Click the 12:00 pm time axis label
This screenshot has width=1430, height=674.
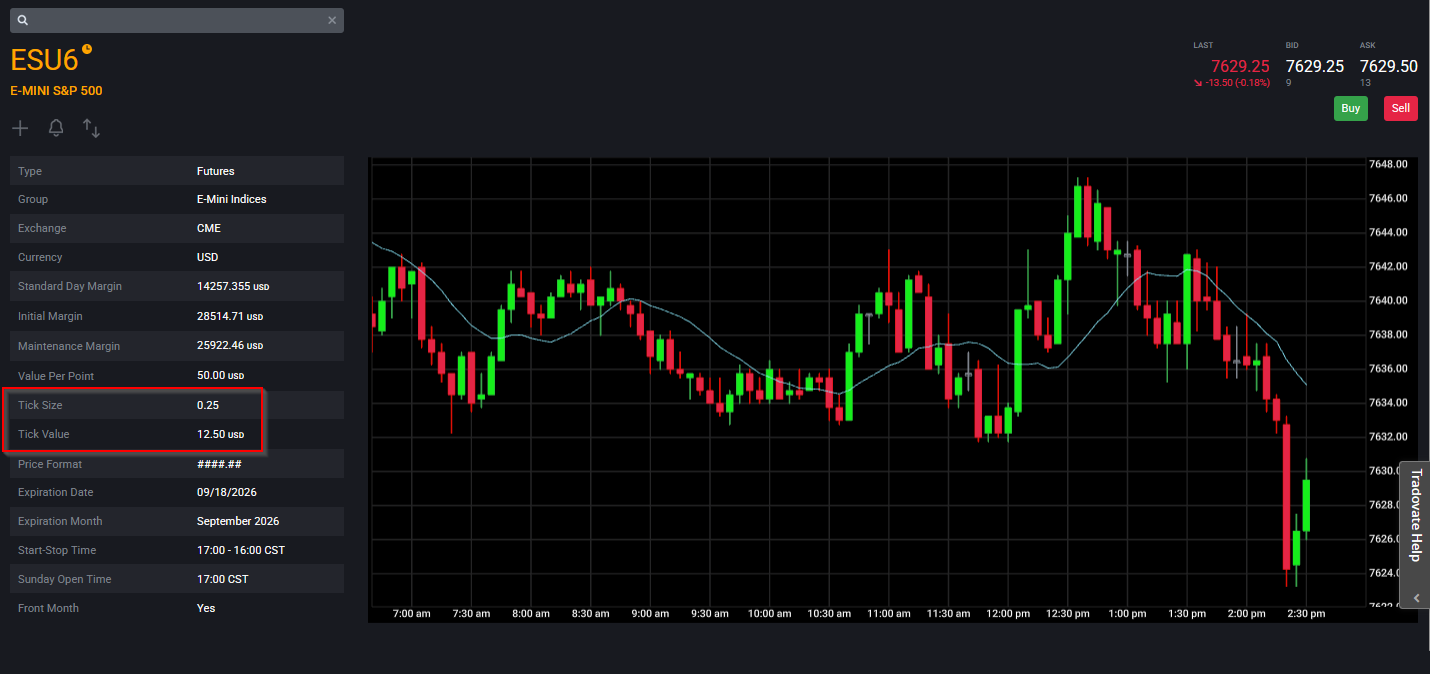tap(1007, 613)
